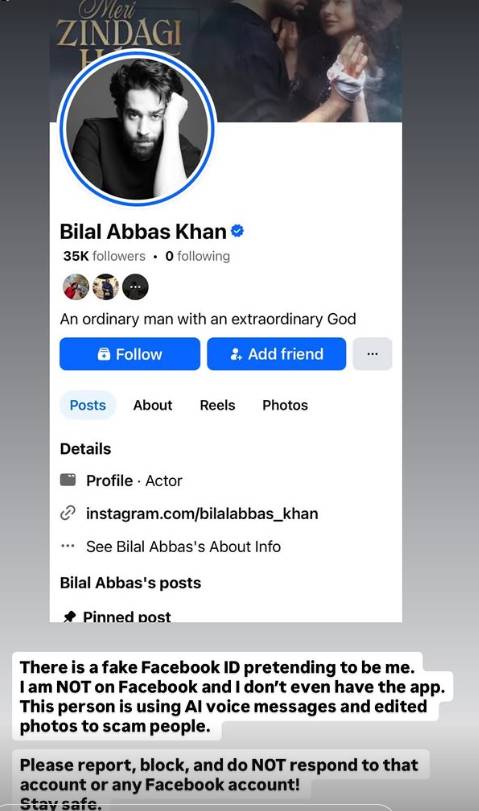
Task: Open the second mutual friend avatar
Action: click(106, 287)
